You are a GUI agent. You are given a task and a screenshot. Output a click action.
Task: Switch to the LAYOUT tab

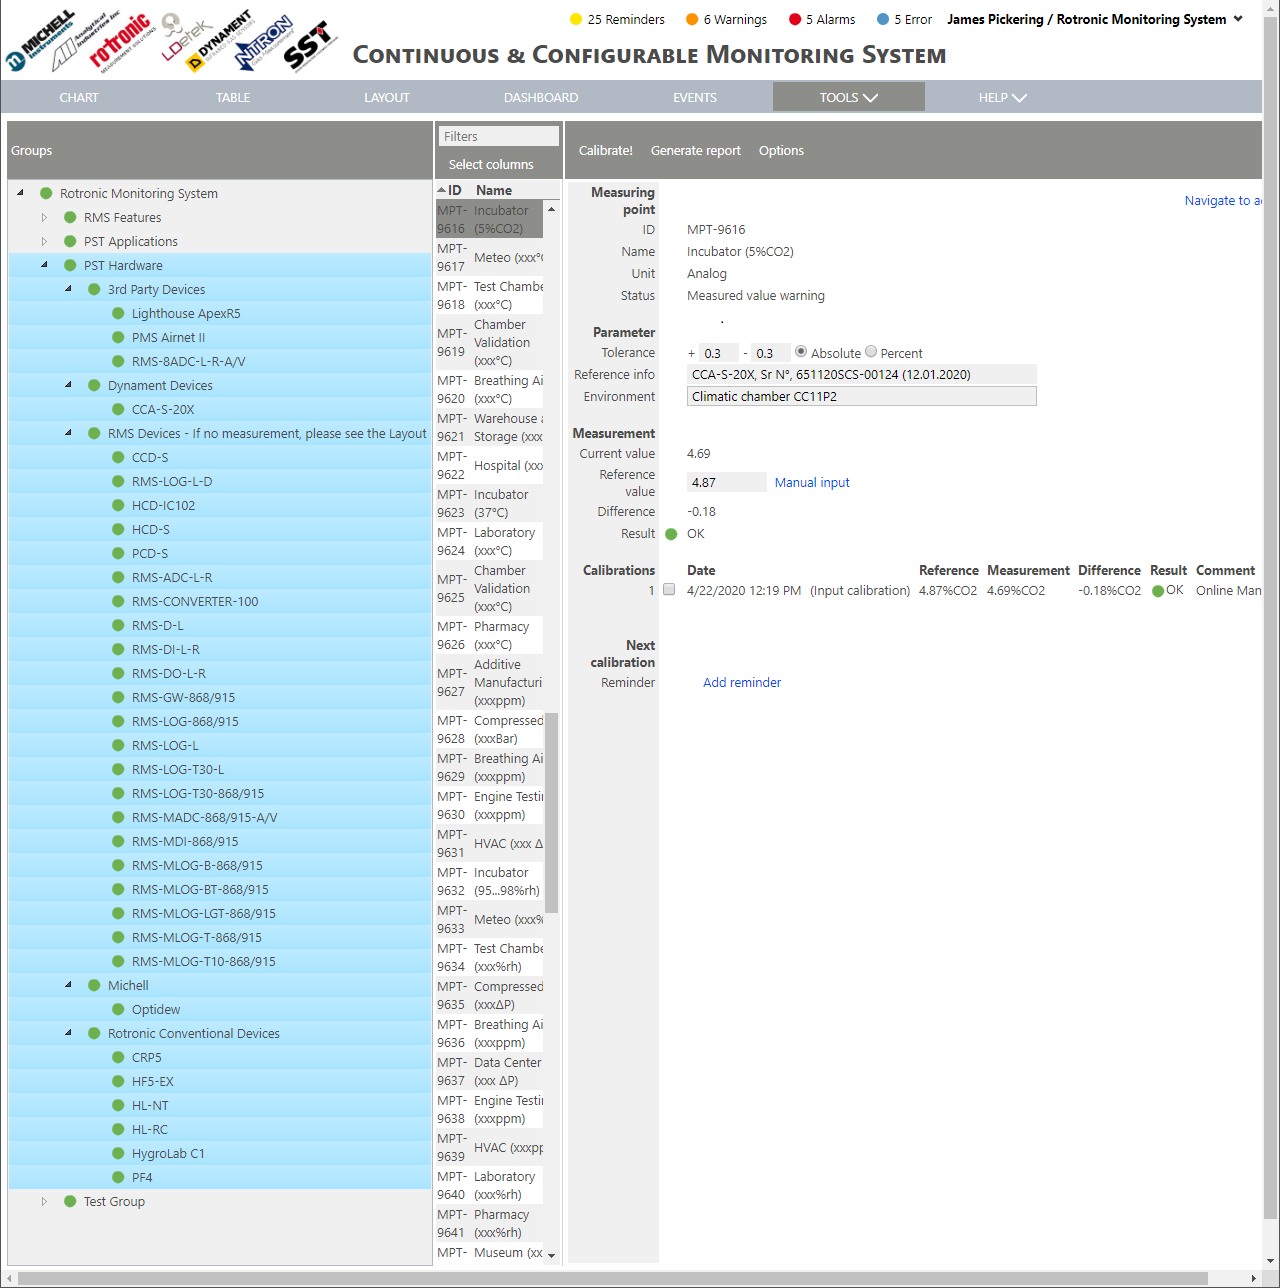(x=387, y=97)
